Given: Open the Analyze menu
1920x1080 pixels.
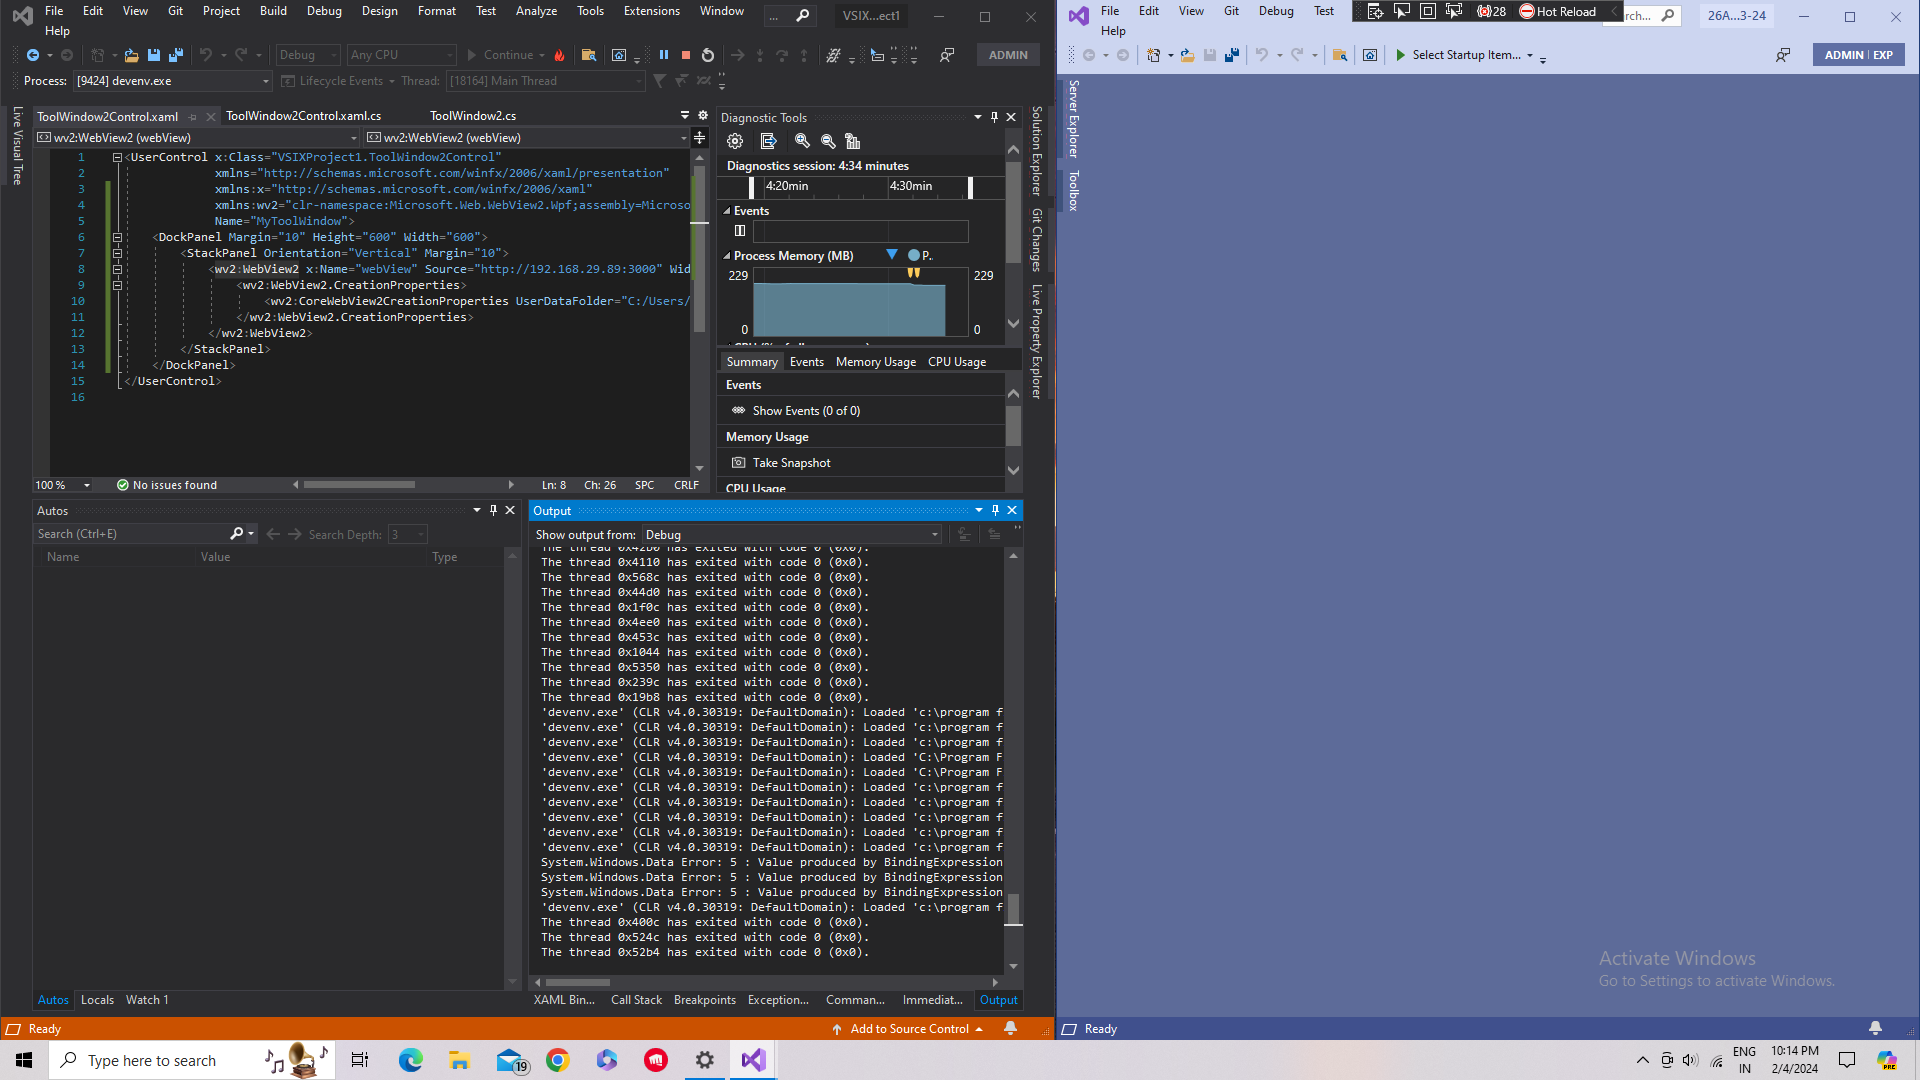Looking at the screenshot, I should pyautogui.click(x=536, y=11).
